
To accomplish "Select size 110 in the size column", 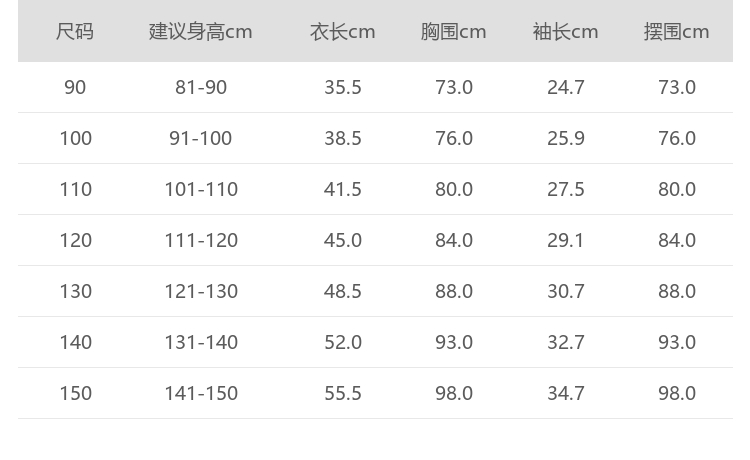I will (x=75, y=189).
